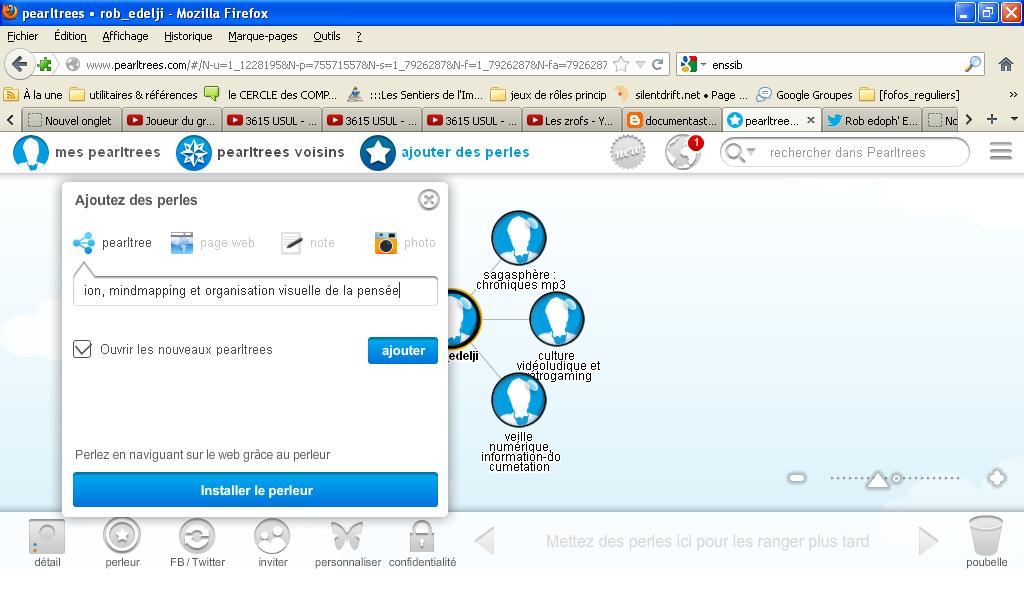Open the Édition menu
1024x600 pixels.
pos(70,37)
